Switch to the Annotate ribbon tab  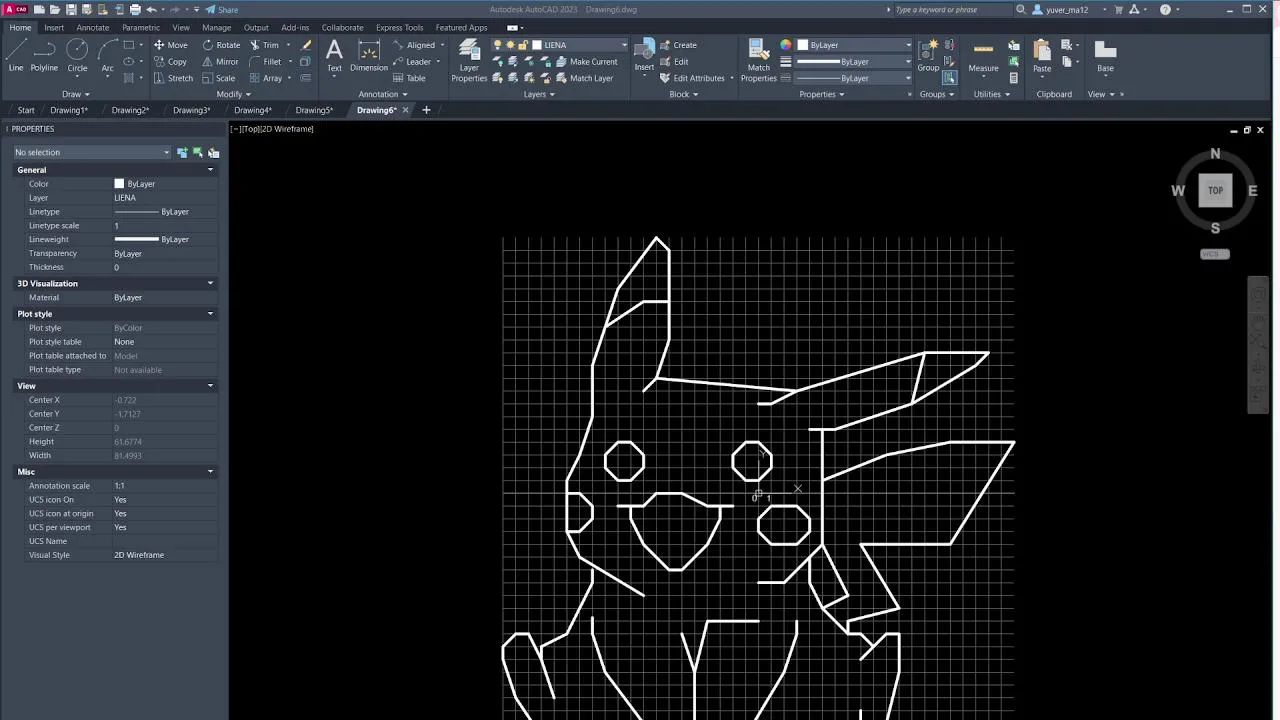[93, 27]
